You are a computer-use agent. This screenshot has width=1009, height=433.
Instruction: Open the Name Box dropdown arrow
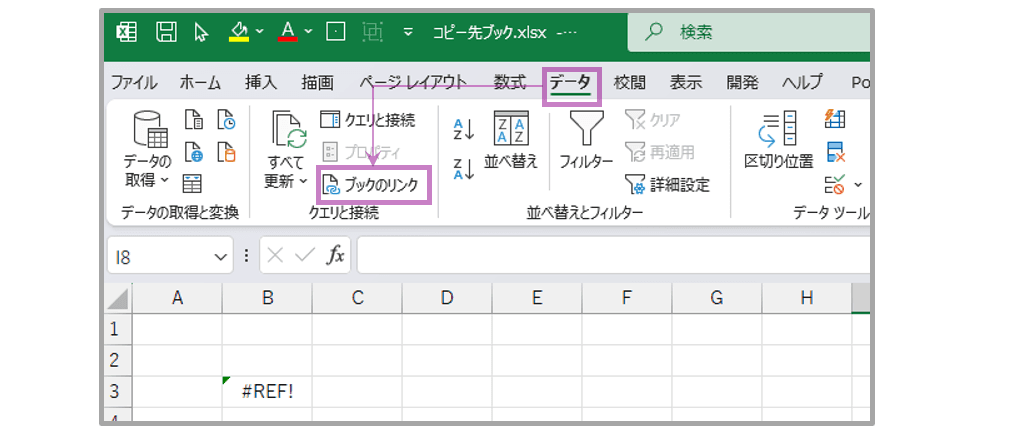(x=221, y=257)
